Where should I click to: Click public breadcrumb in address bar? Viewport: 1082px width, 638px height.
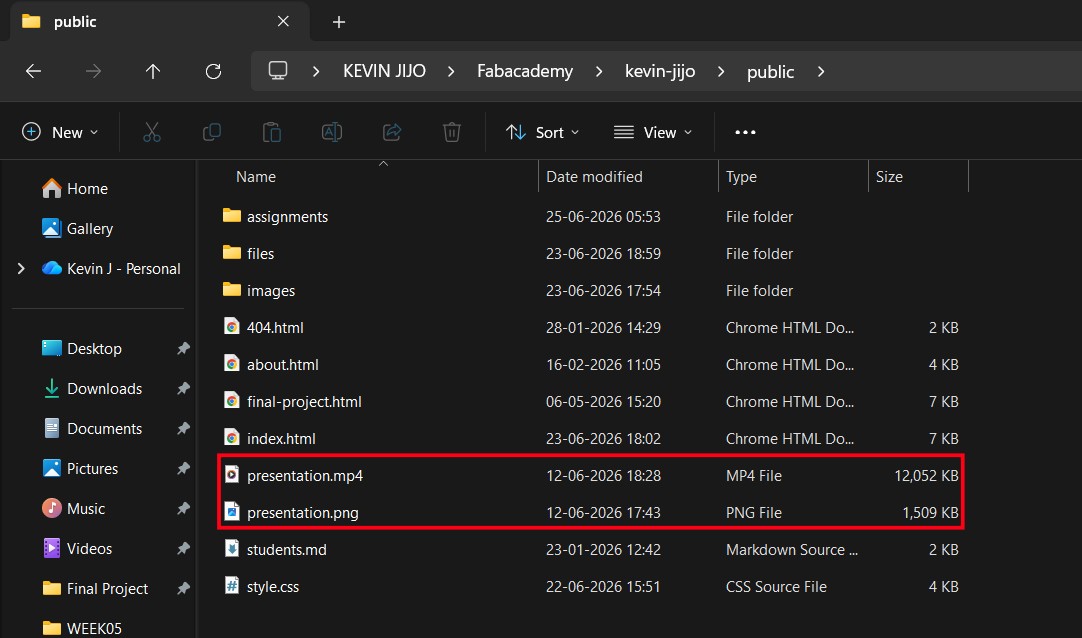click(x=770, y=71)
